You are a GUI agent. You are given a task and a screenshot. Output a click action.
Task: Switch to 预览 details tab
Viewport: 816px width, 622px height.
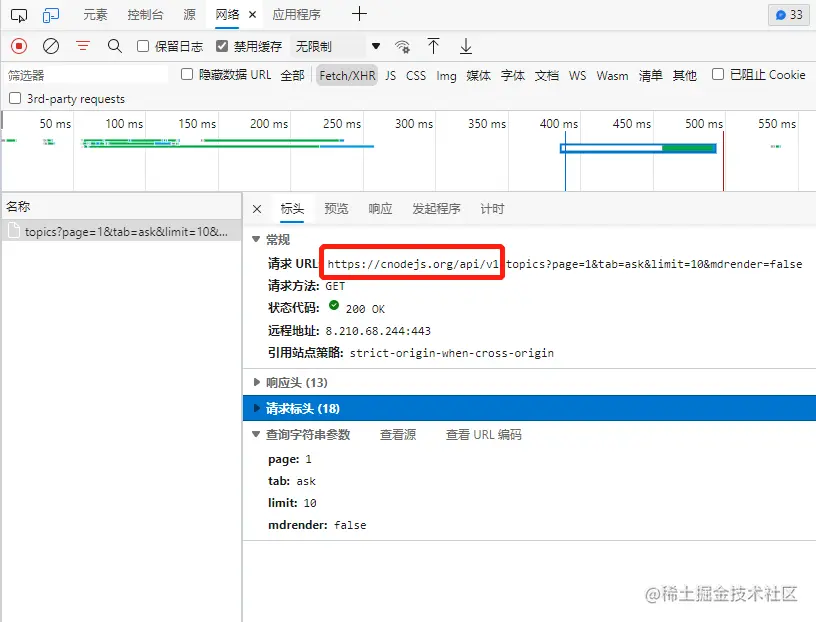pos(336,209)
